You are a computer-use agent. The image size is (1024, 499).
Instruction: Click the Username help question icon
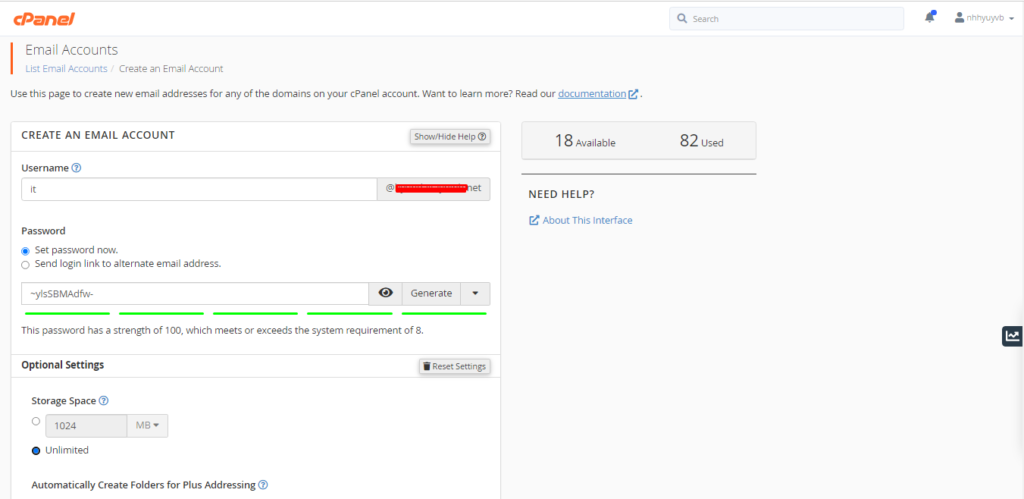coord(76,168)
